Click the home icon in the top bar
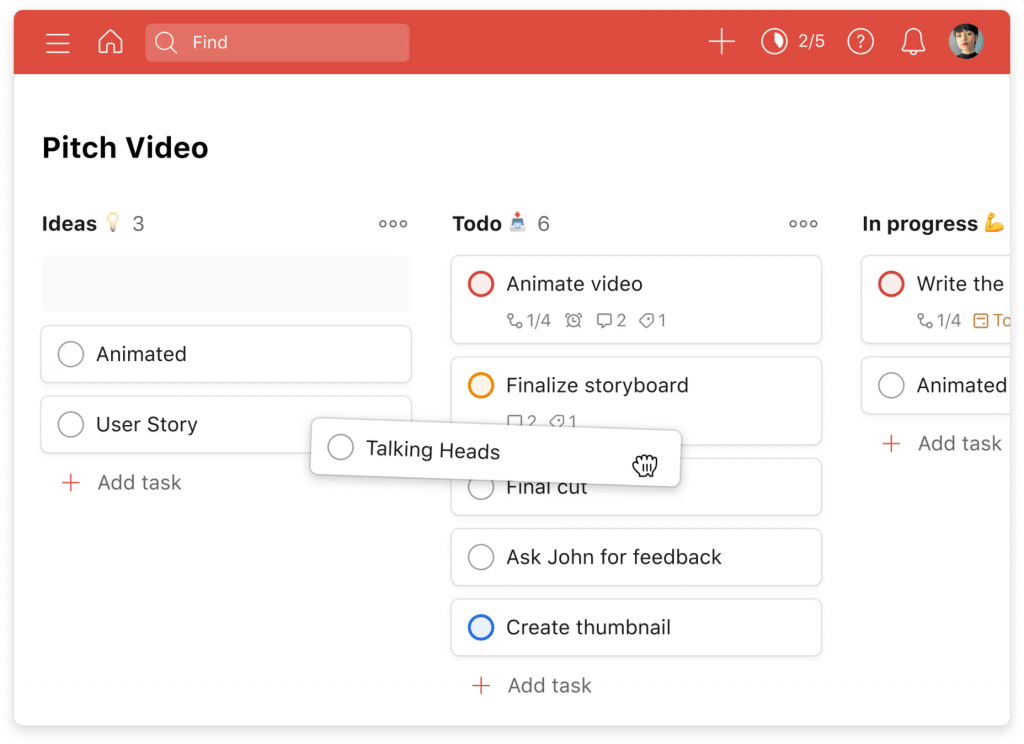1024x744 pixels. (110, 42)
